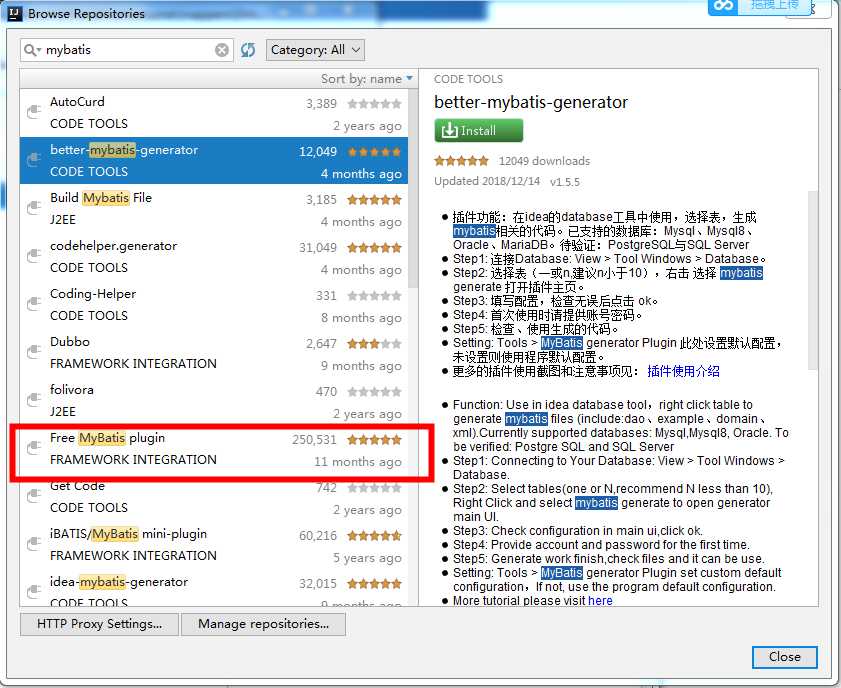Click the cloud upload icon at top right
The image size is (841, 688).
(723, 6)
